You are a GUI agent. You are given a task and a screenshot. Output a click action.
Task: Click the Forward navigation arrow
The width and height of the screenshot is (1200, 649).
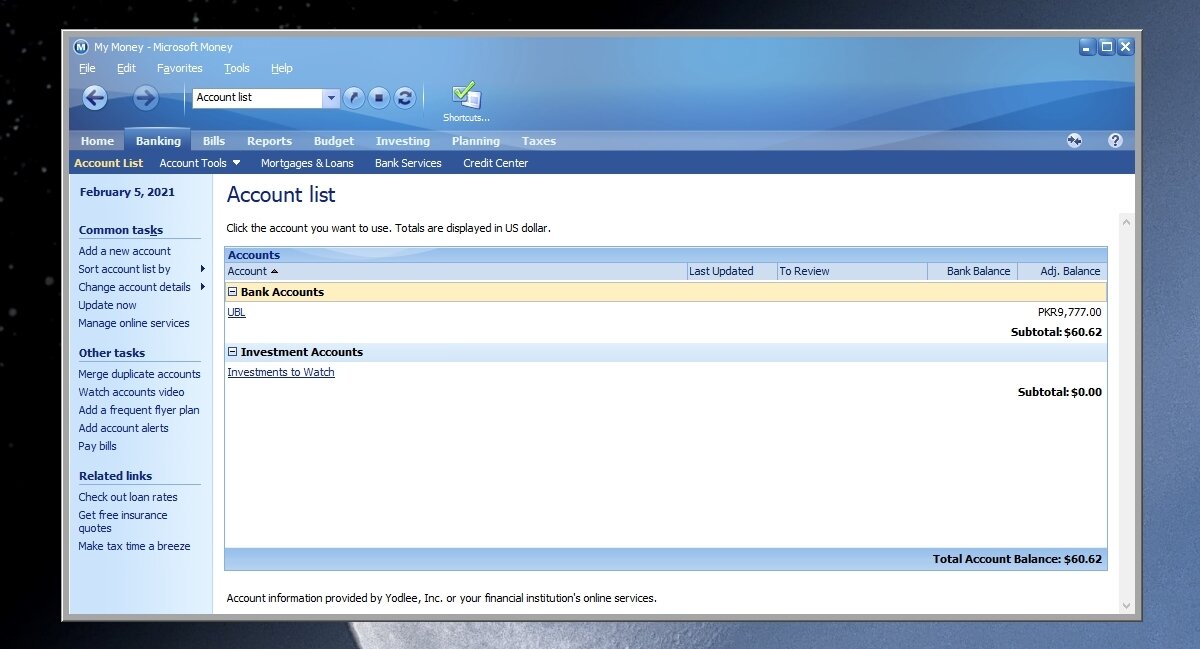(x=146, y=97)
